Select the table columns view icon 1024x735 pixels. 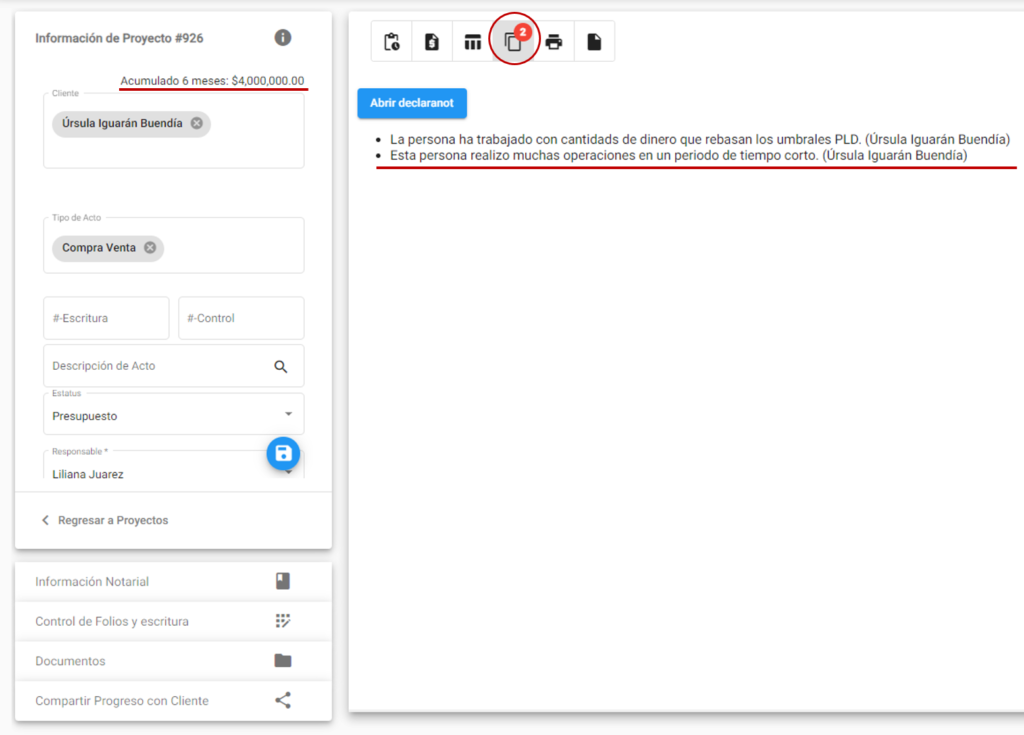pos(472,42)
